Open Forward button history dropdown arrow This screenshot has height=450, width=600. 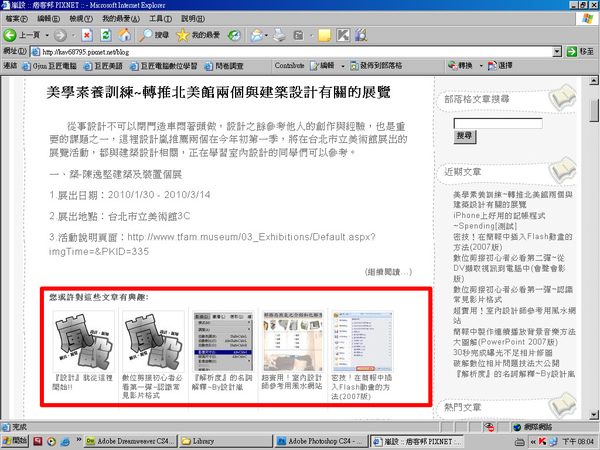coord(73,36)
